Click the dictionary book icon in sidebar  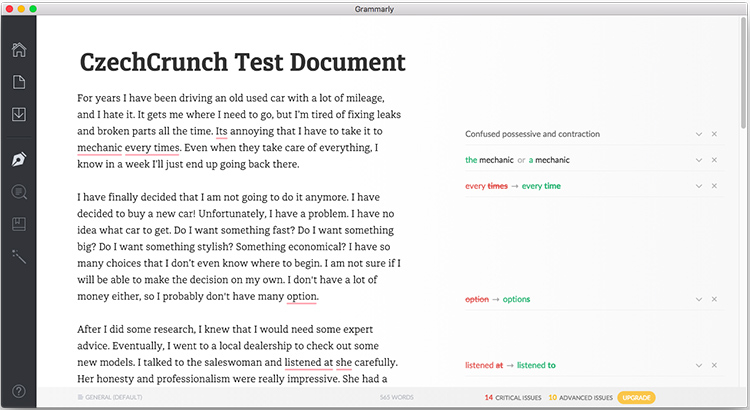tap(18, 225)
